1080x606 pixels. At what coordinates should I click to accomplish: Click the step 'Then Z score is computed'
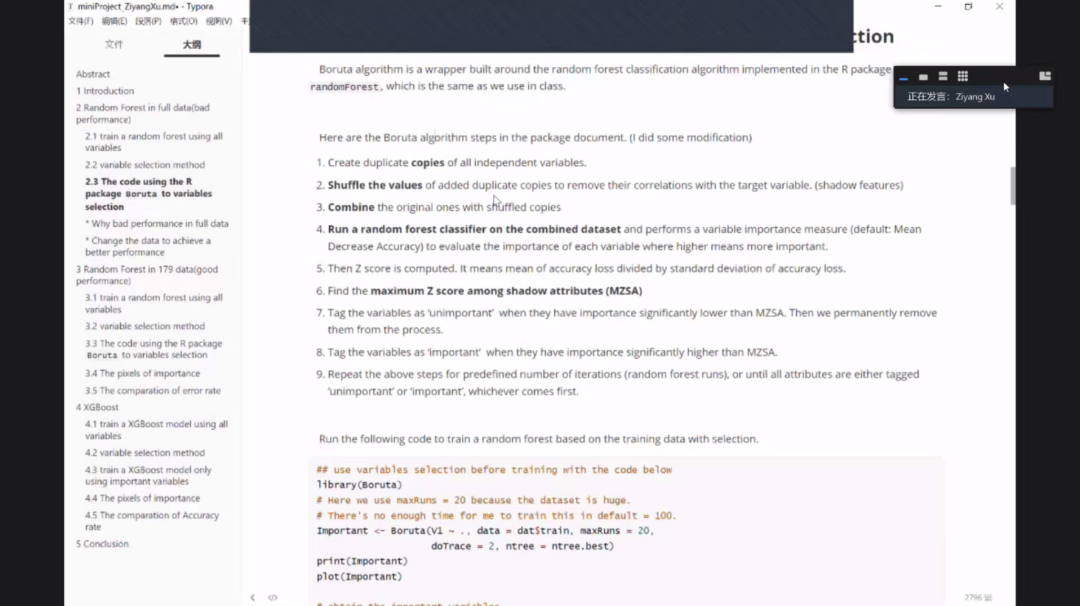pos(586,269)
